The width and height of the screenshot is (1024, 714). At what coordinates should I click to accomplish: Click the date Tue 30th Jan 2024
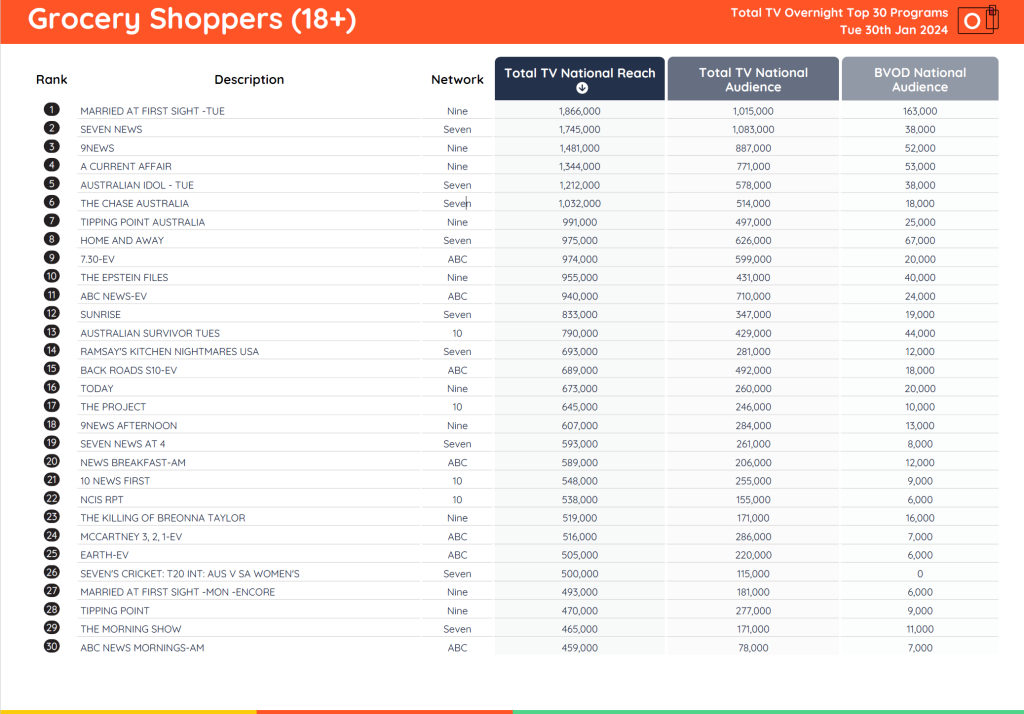pyautogui.click(x=893, y=30)
